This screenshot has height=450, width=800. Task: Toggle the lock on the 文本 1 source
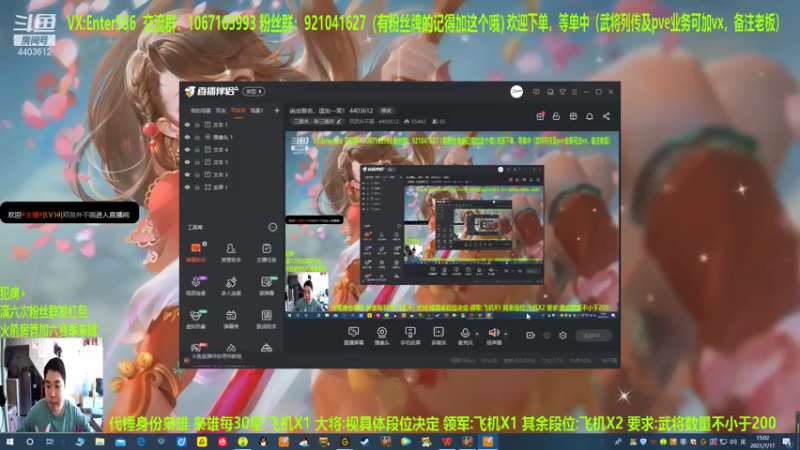tap(197, 124)
